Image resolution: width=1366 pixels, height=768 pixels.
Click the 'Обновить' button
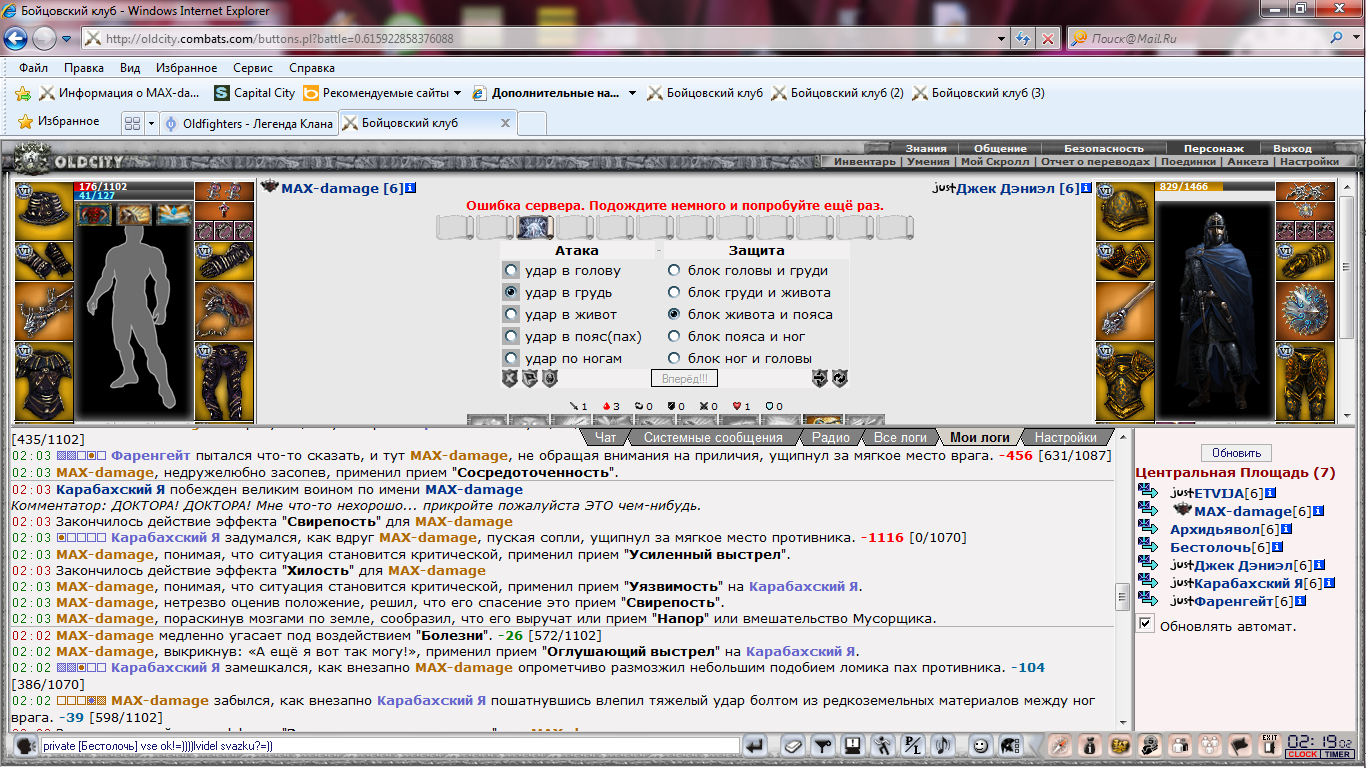(1237, 453)
